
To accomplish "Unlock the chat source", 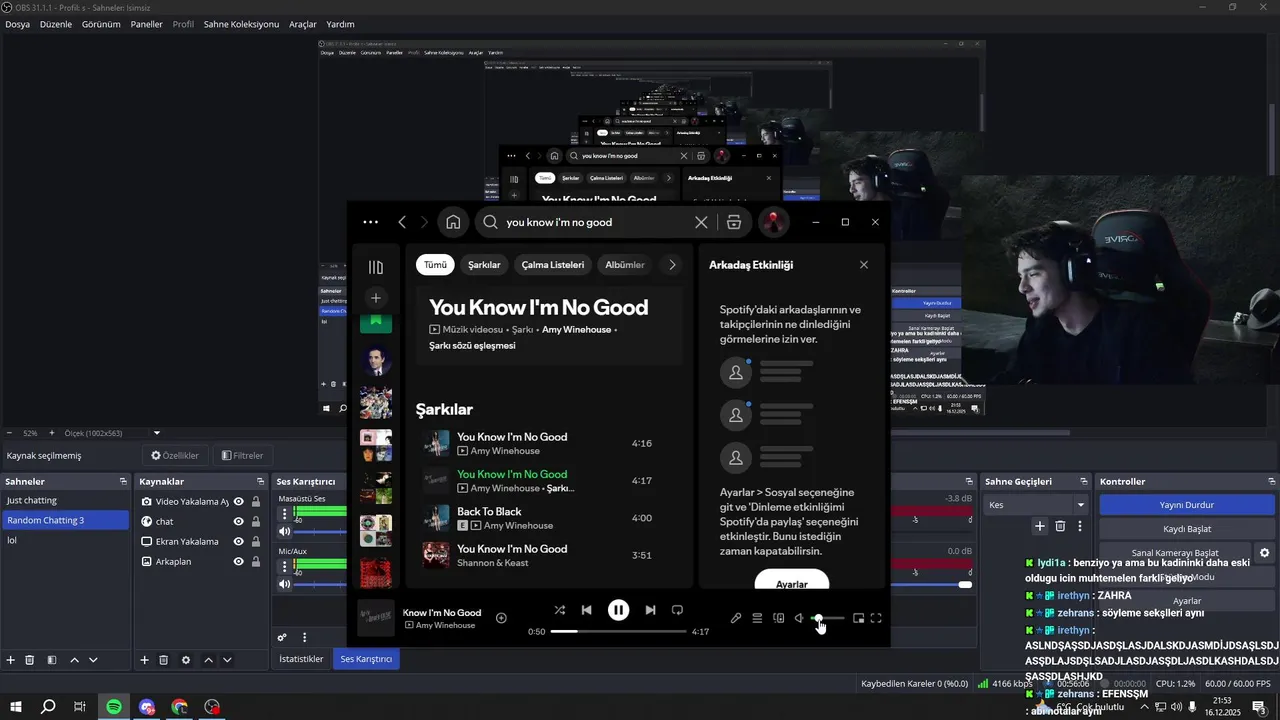I will [x=256, y=522].
